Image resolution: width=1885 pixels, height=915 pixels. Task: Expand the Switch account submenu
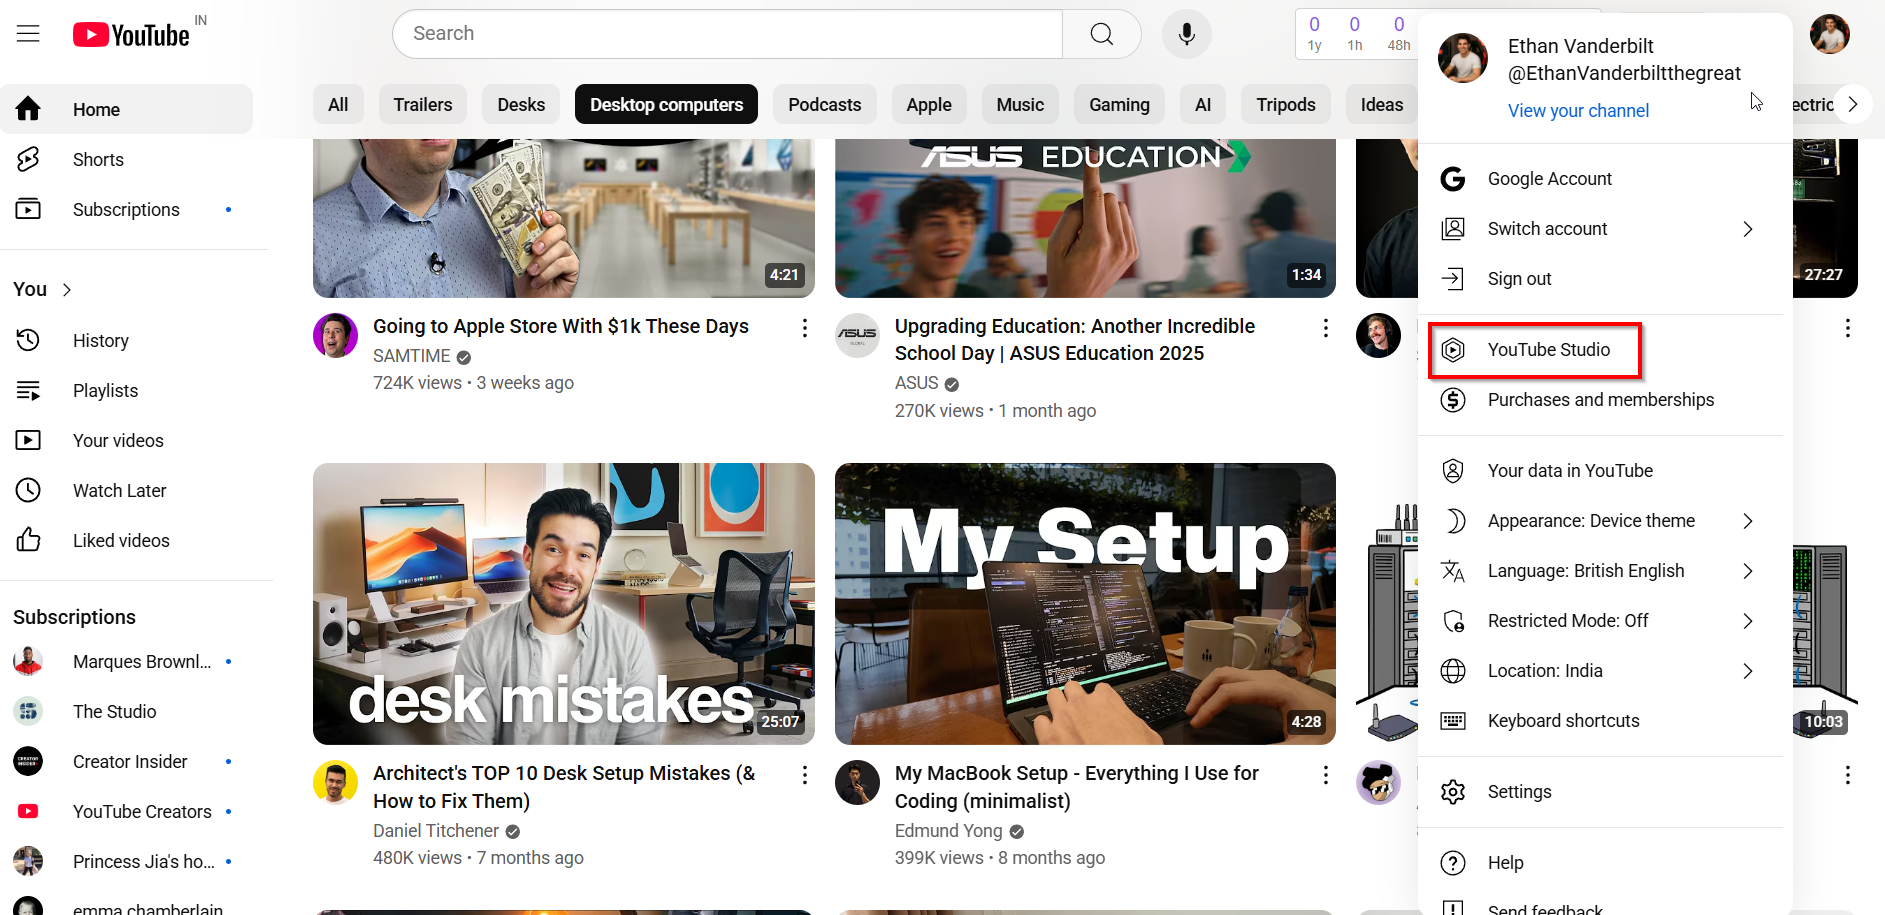(1547, 228)
